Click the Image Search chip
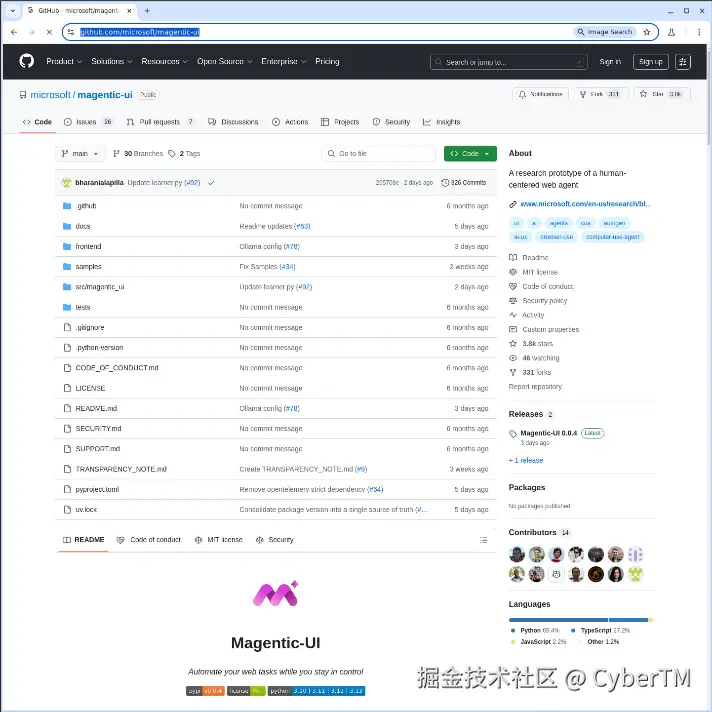This screenshot has height=712, width=712. (x=604, y=32)
